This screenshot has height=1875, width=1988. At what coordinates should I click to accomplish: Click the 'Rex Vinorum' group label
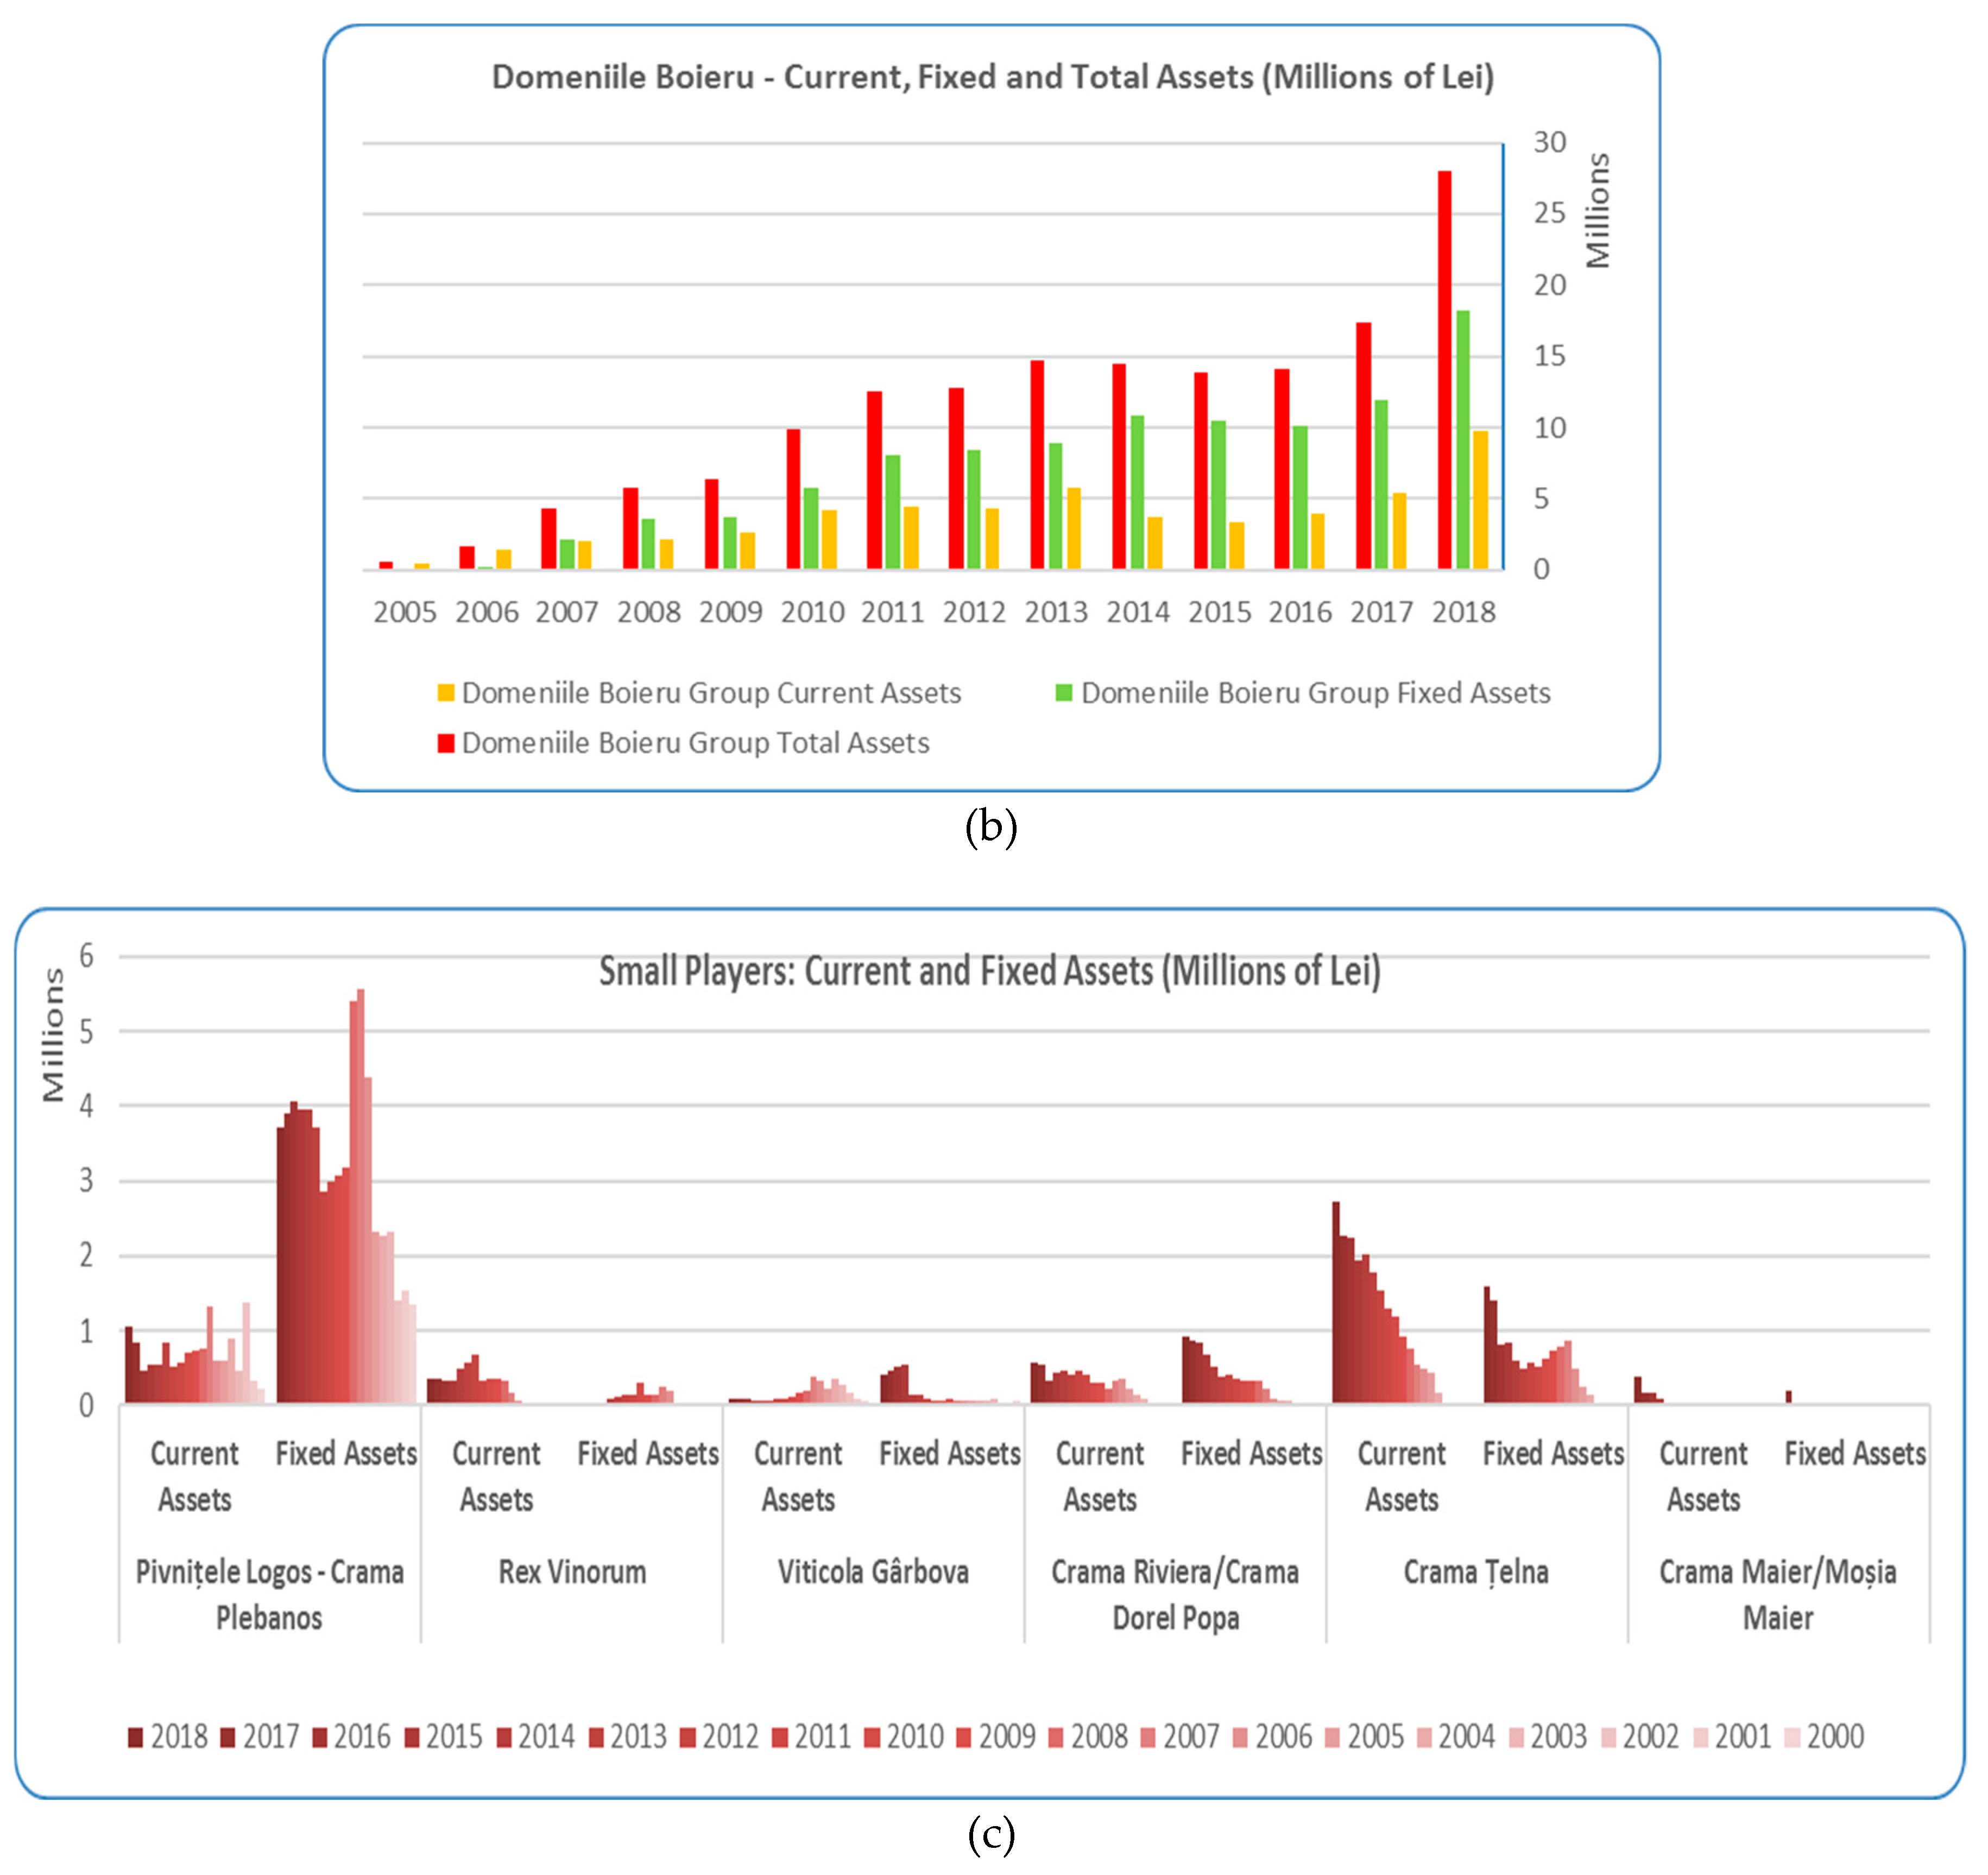click(x=572, y=1572)
